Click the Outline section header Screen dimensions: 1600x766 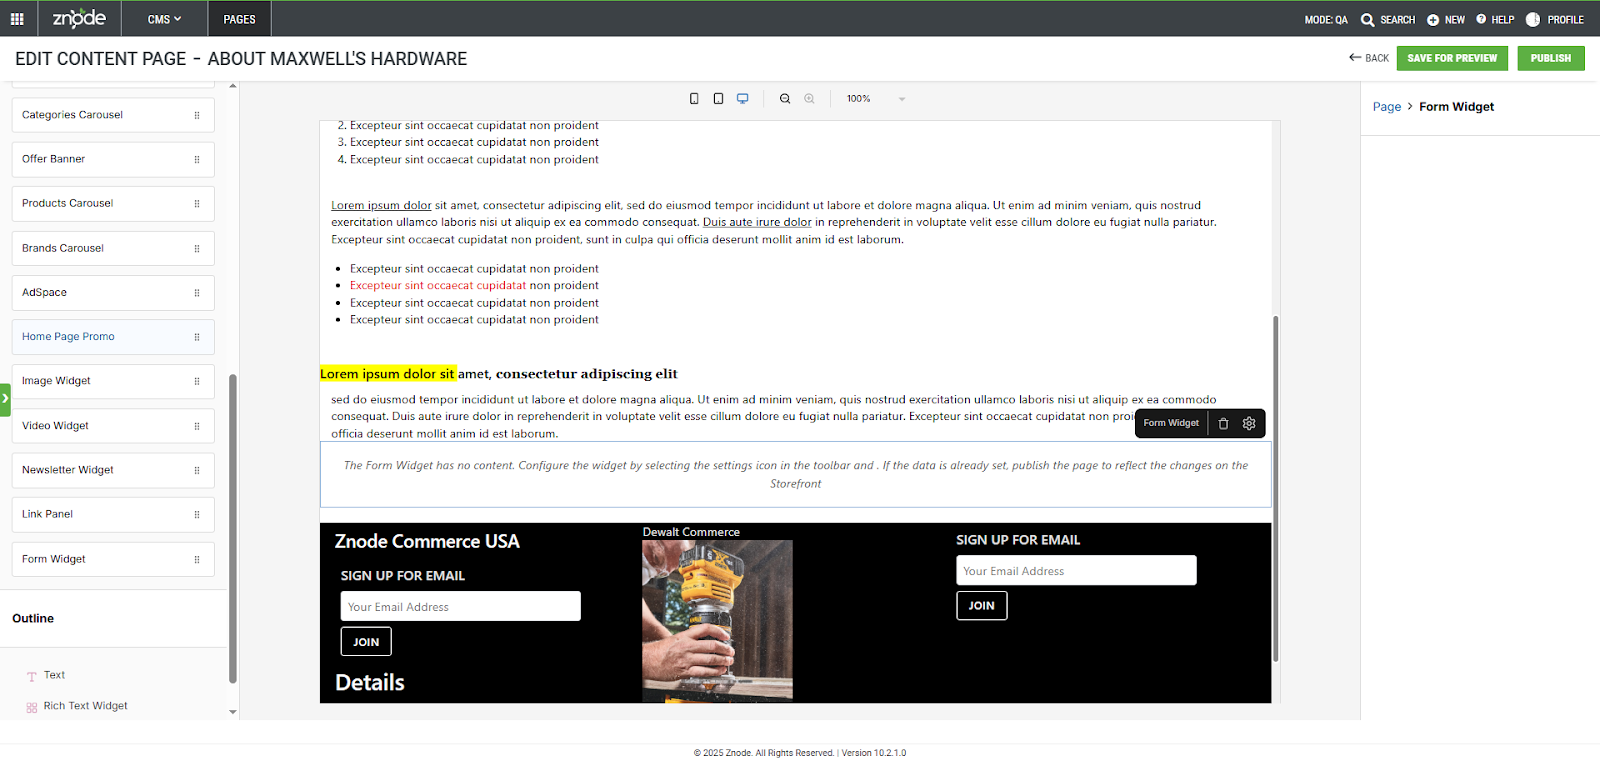33,619
